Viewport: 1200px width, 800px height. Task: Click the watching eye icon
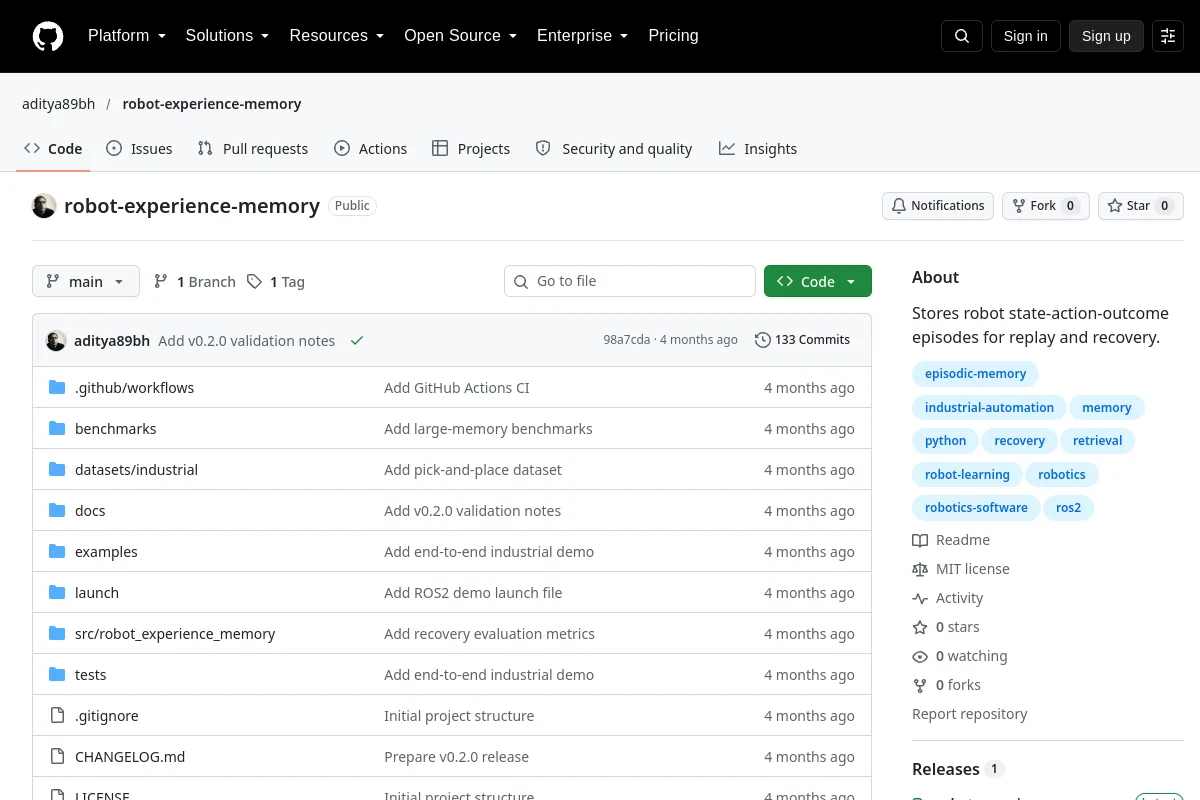tap(920, 656)
